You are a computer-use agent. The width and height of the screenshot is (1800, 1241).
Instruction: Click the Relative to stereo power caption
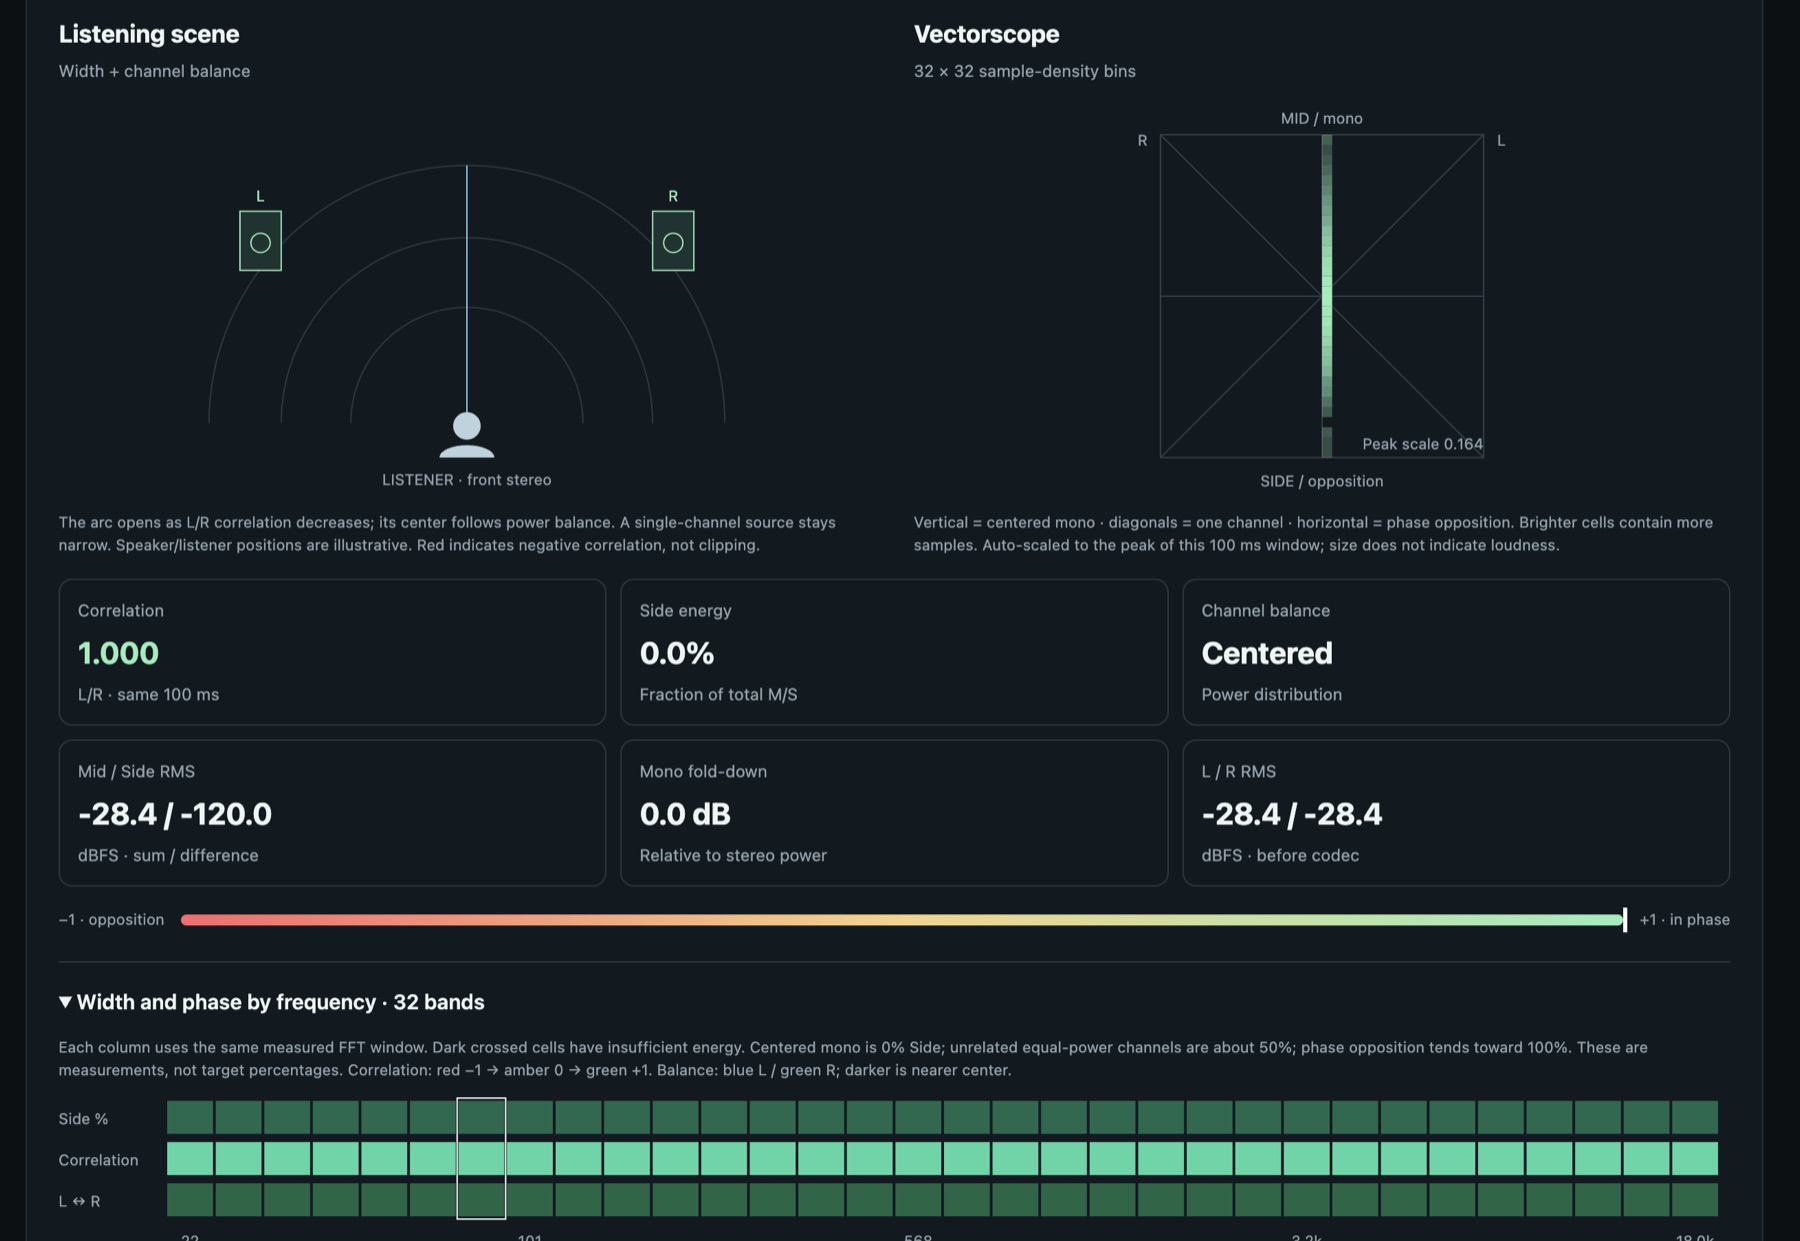pos(733,855)
